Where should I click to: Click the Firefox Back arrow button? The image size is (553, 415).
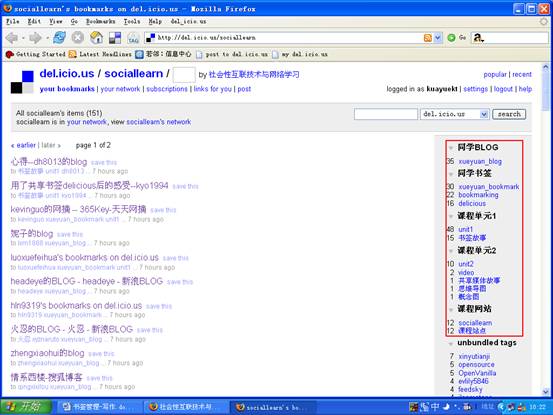pyautogui.click(x=12, y=38)
